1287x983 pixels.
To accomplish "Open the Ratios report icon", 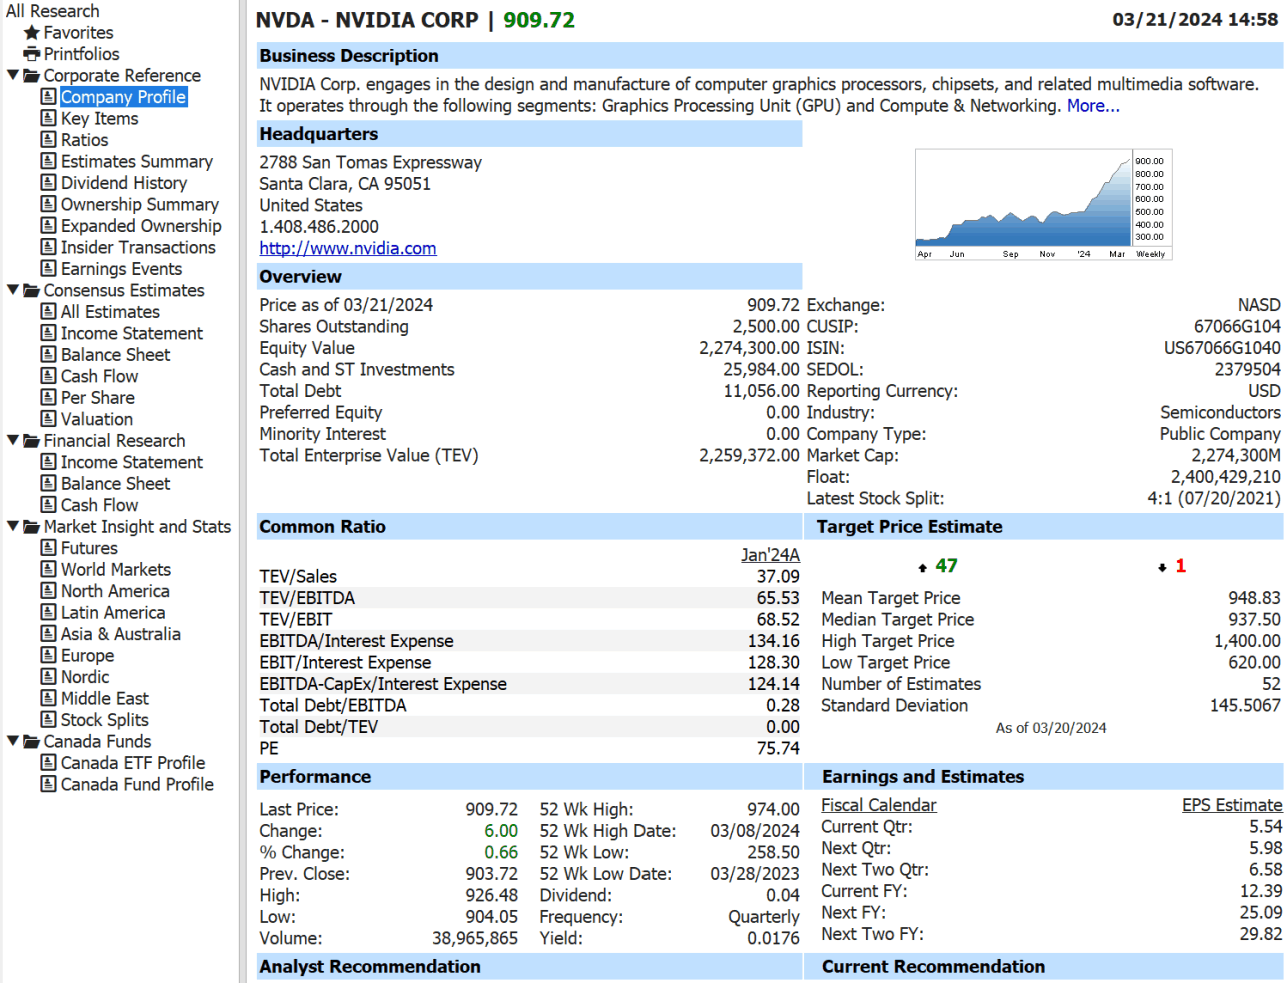I will pos(48,140).
